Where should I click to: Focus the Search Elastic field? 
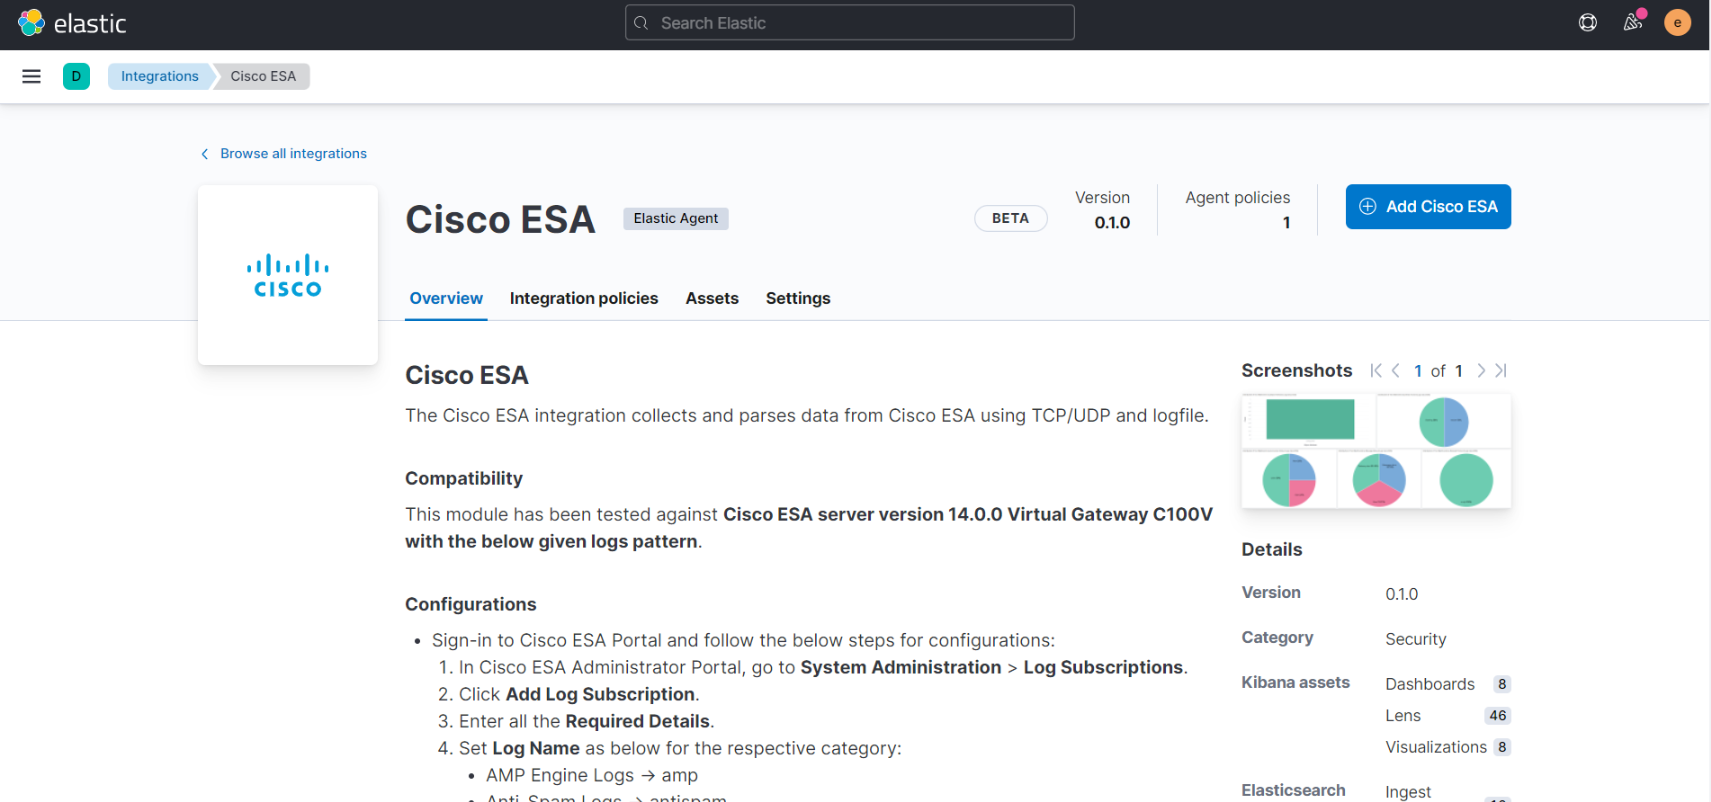click(850, 23)
